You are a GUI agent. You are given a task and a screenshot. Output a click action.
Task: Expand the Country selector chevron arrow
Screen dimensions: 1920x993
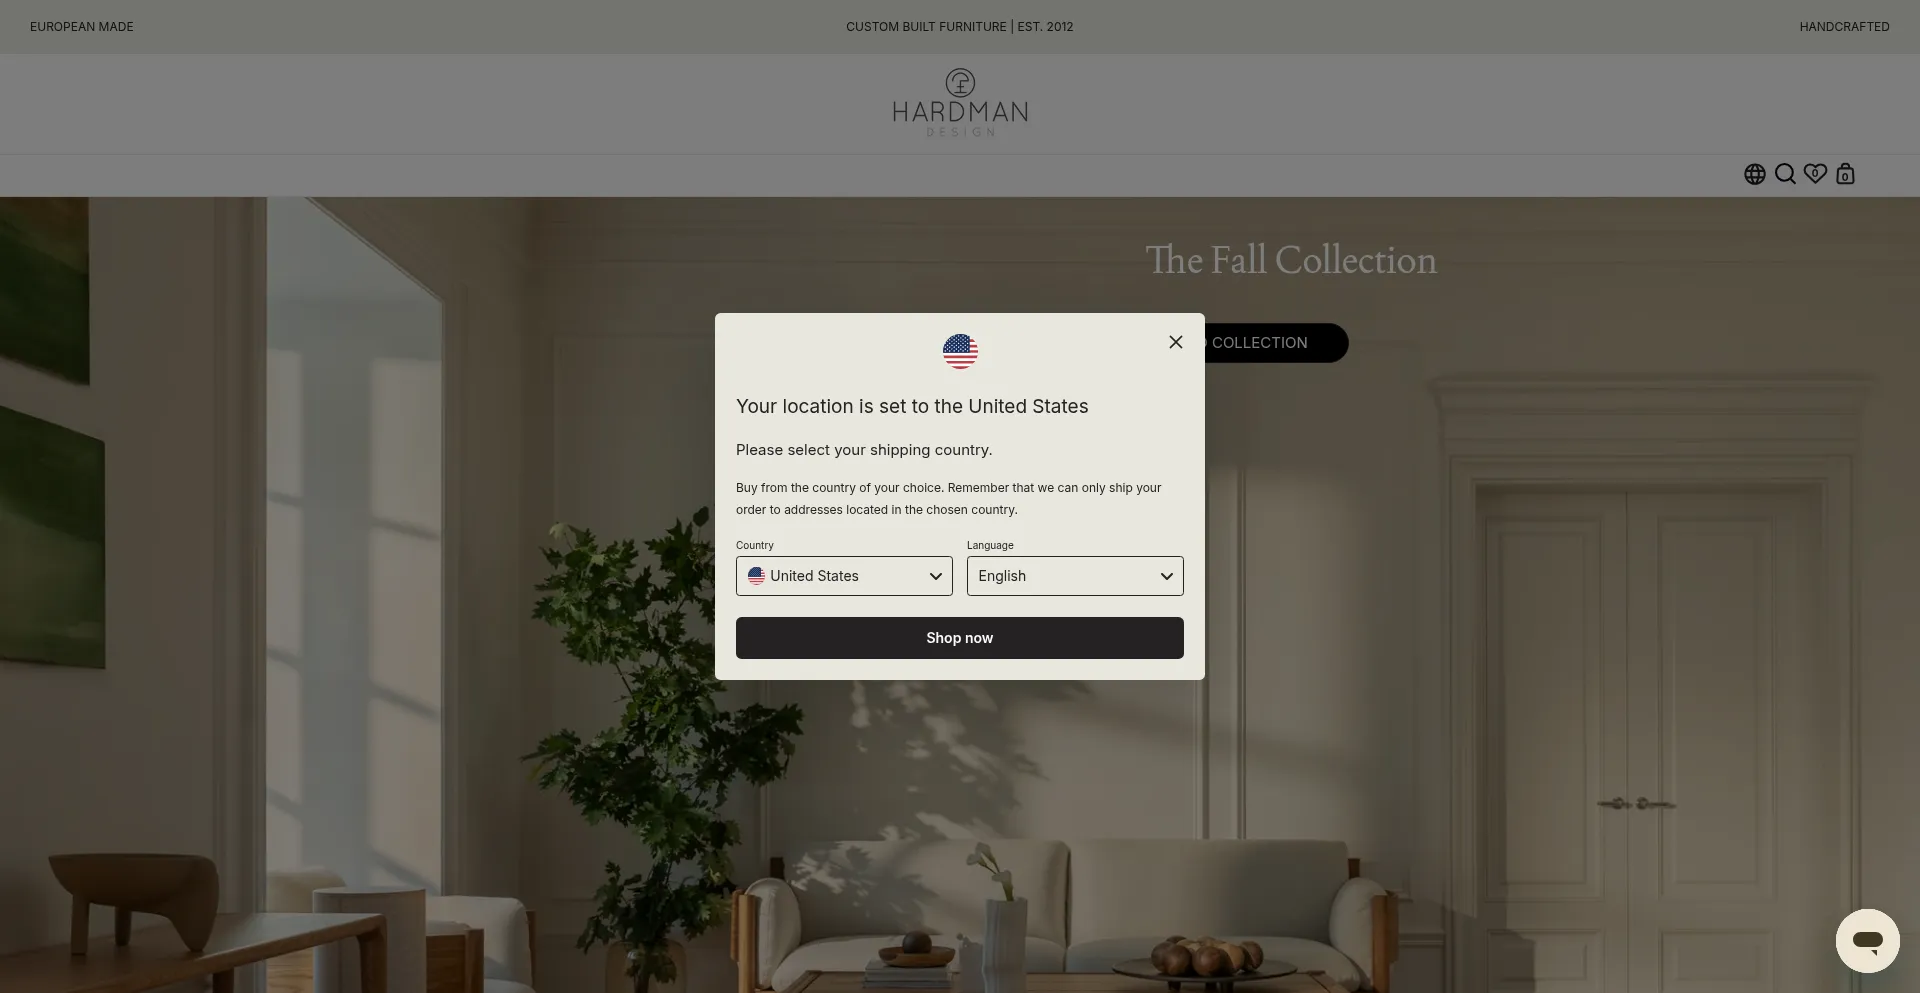click(936, 576)
